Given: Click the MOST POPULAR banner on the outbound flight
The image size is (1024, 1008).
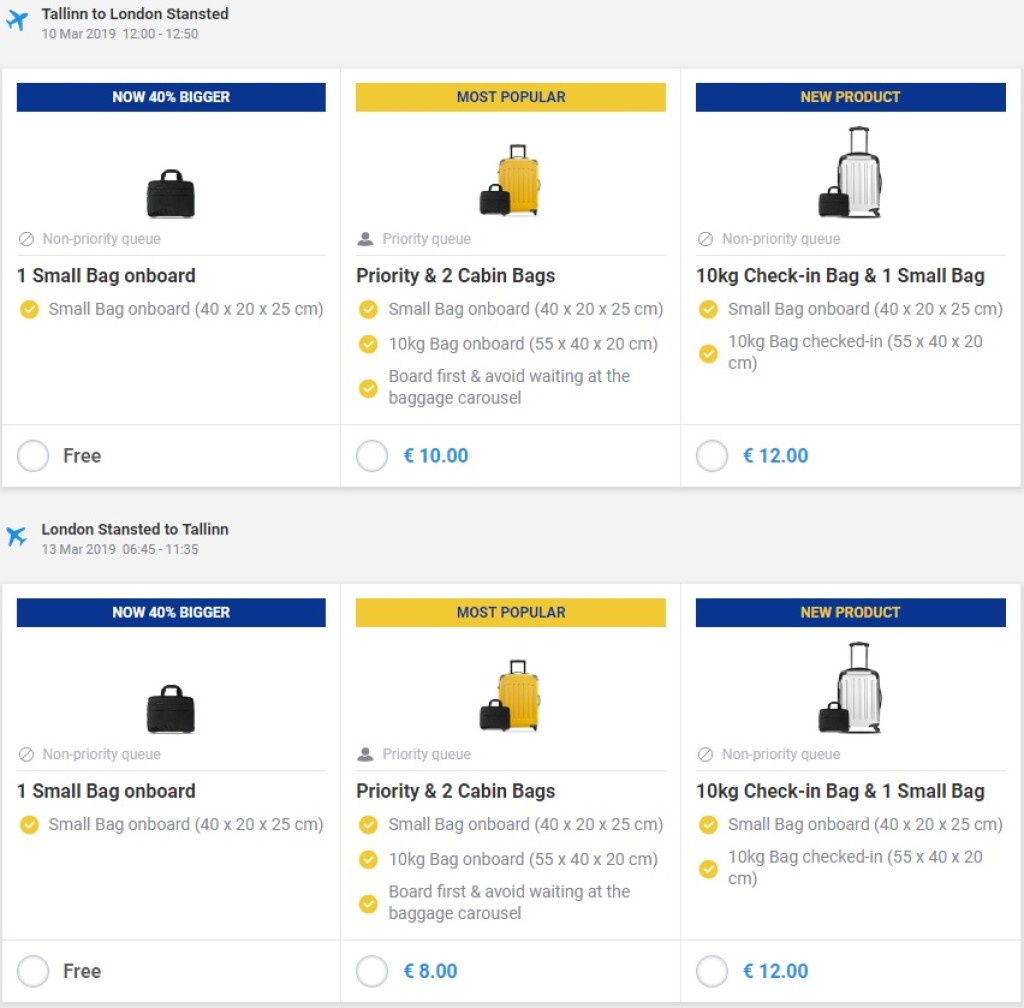Looking at the screenshot, I should (x=511, y=97).
